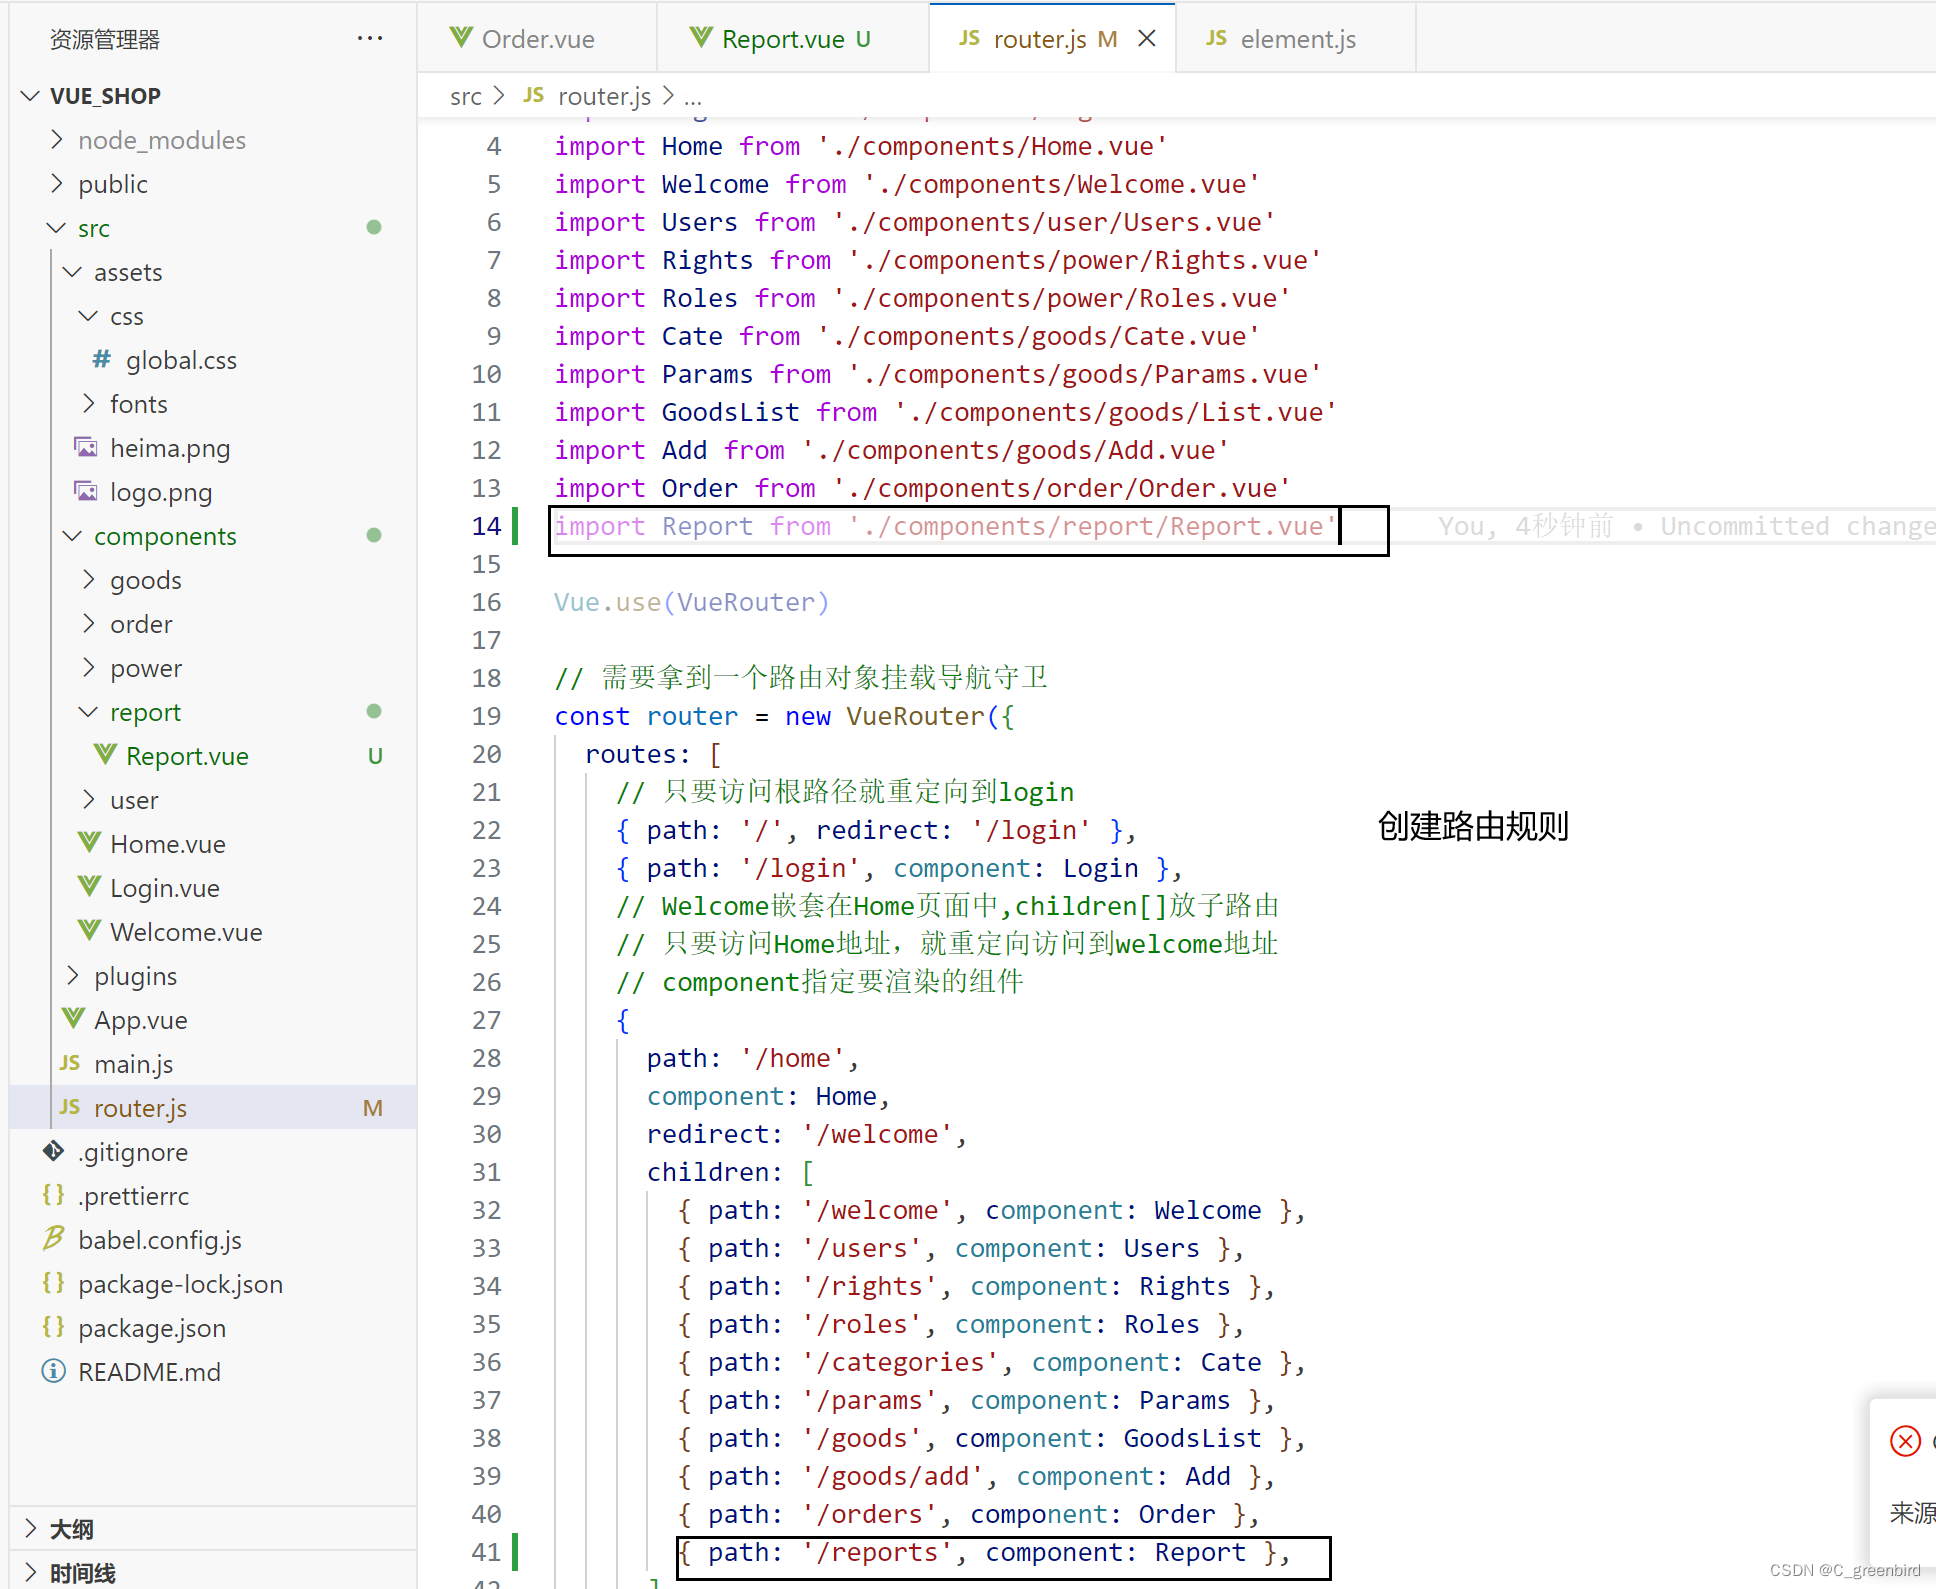Close the router.js editor tab

click(x=1147, y=38)
